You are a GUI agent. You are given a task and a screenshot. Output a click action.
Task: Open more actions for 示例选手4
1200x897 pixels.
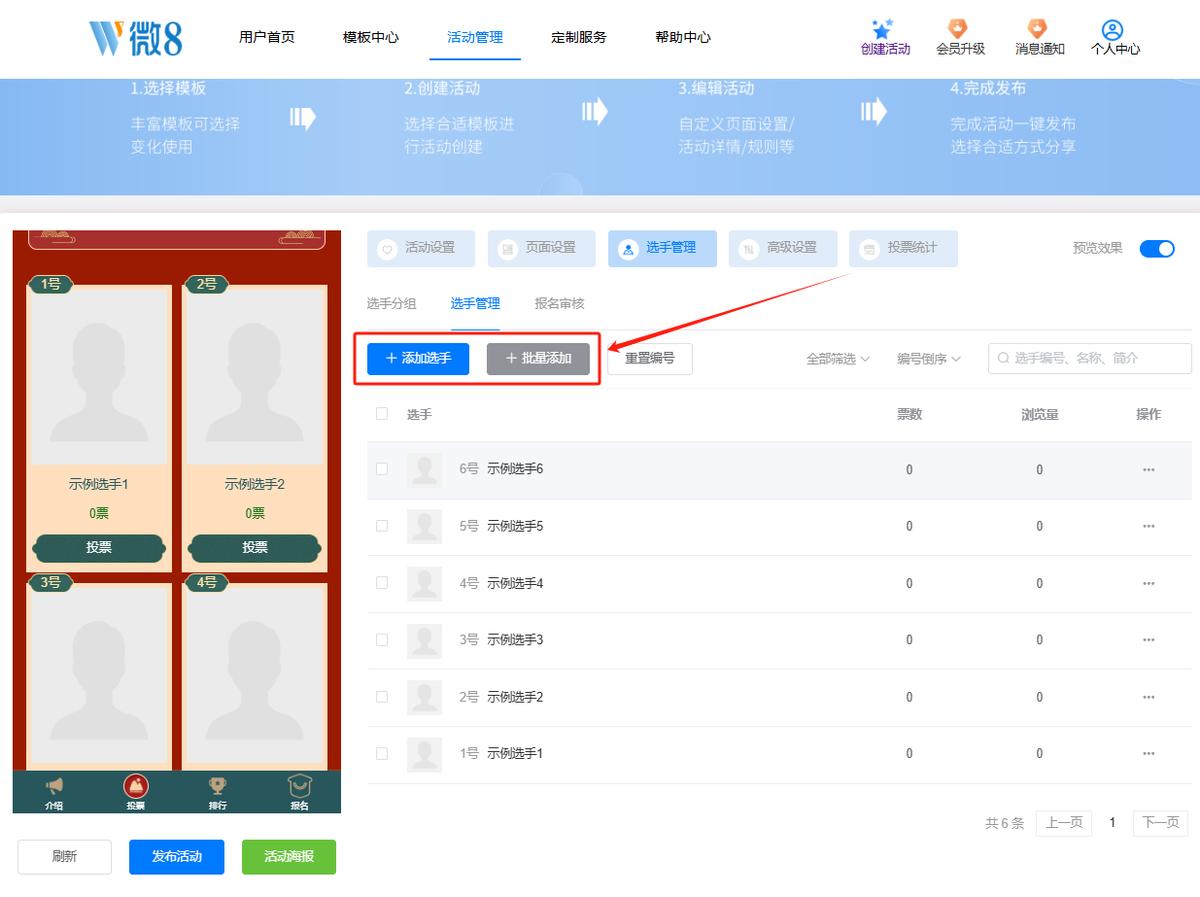coord(1148,583)
